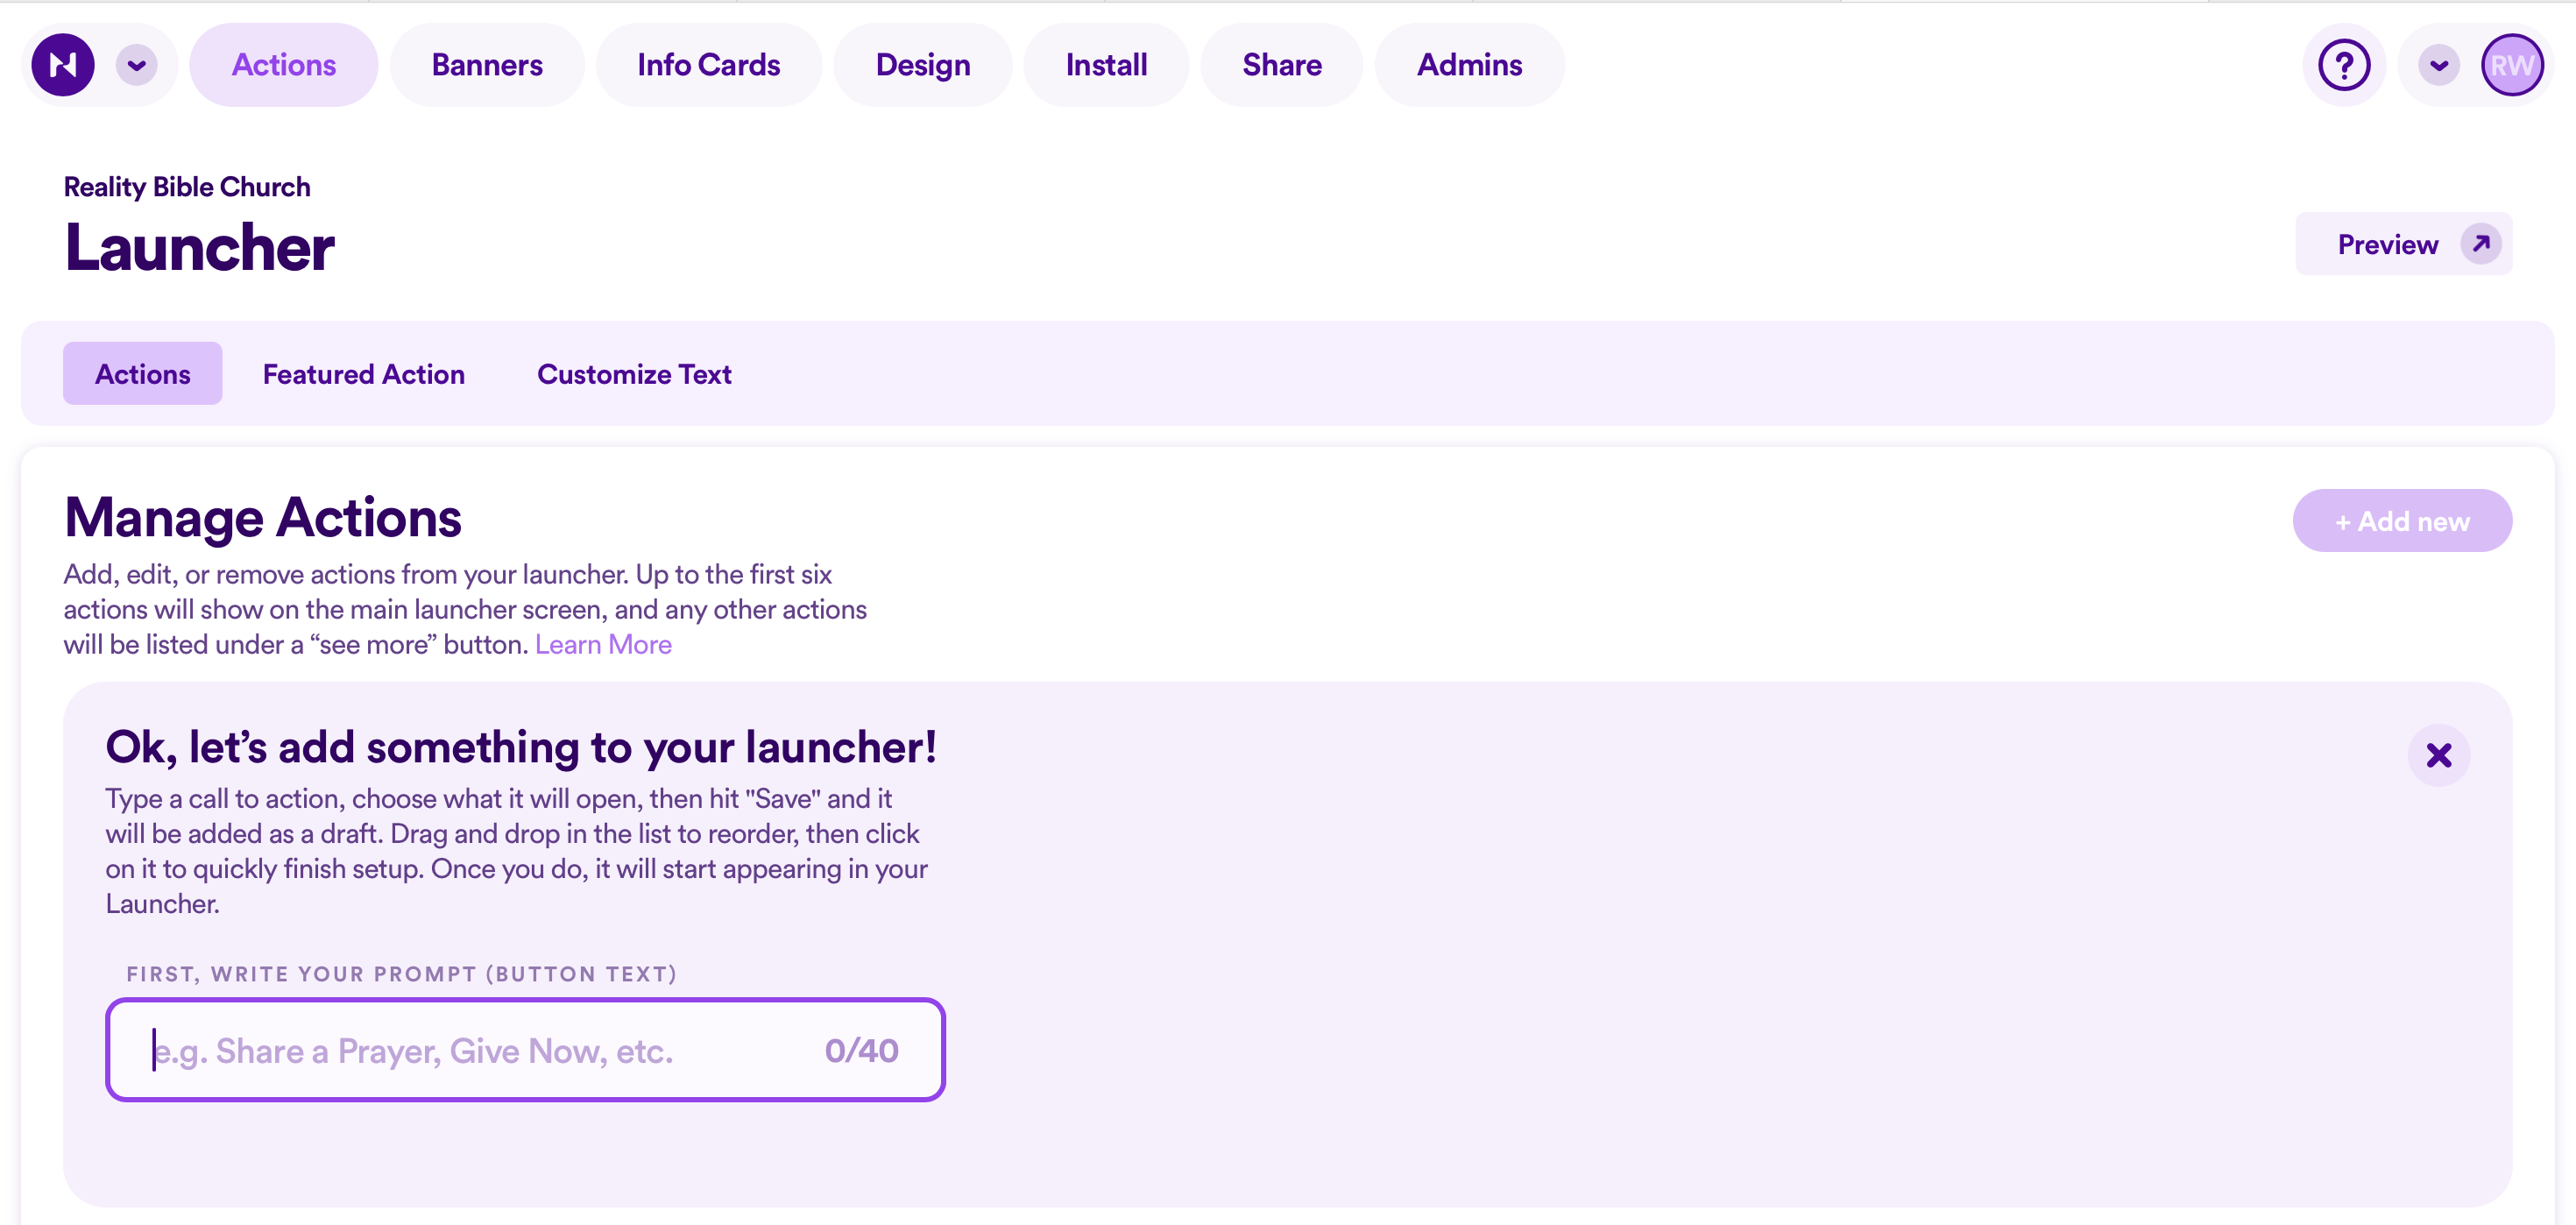Switch to the Customize Text sub-tab
This screenshot has width=2576, height=1225.
click(634, 374)
